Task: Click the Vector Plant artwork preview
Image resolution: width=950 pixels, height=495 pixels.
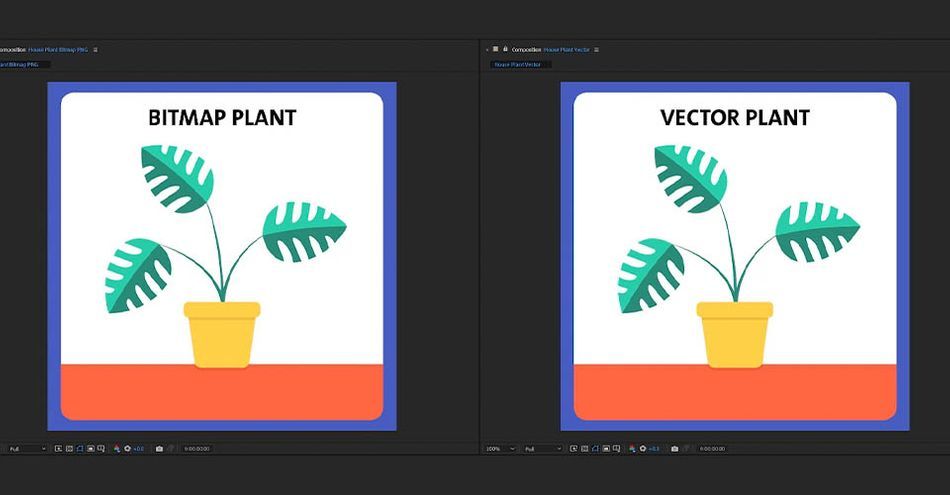Action: coord(735,256)
